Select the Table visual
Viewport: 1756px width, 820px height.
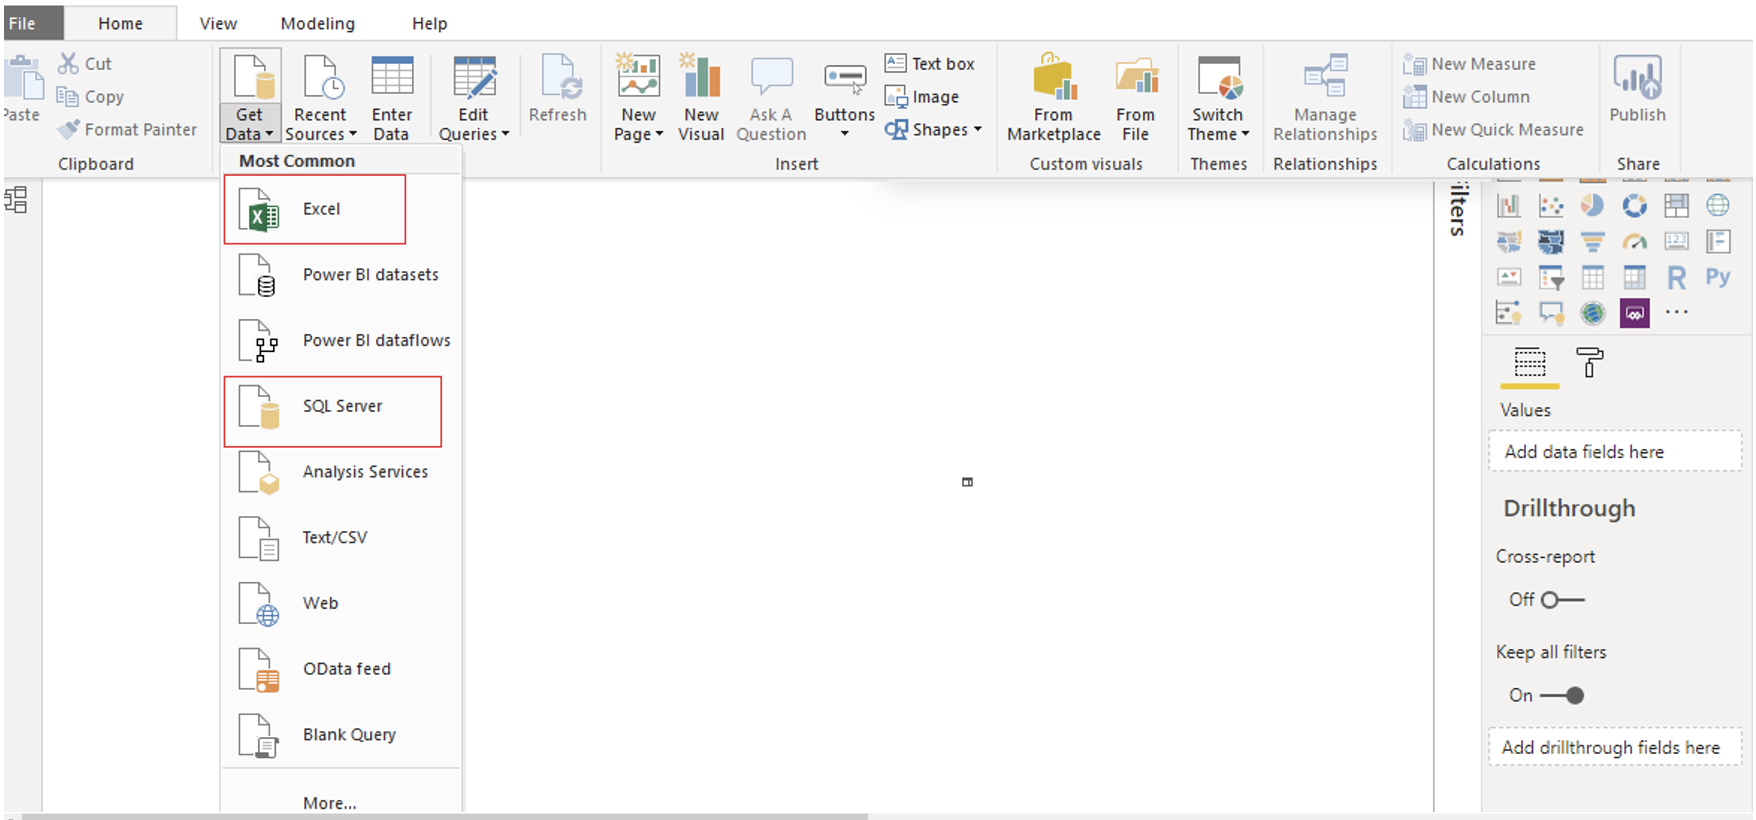(x=1593, y=277)
